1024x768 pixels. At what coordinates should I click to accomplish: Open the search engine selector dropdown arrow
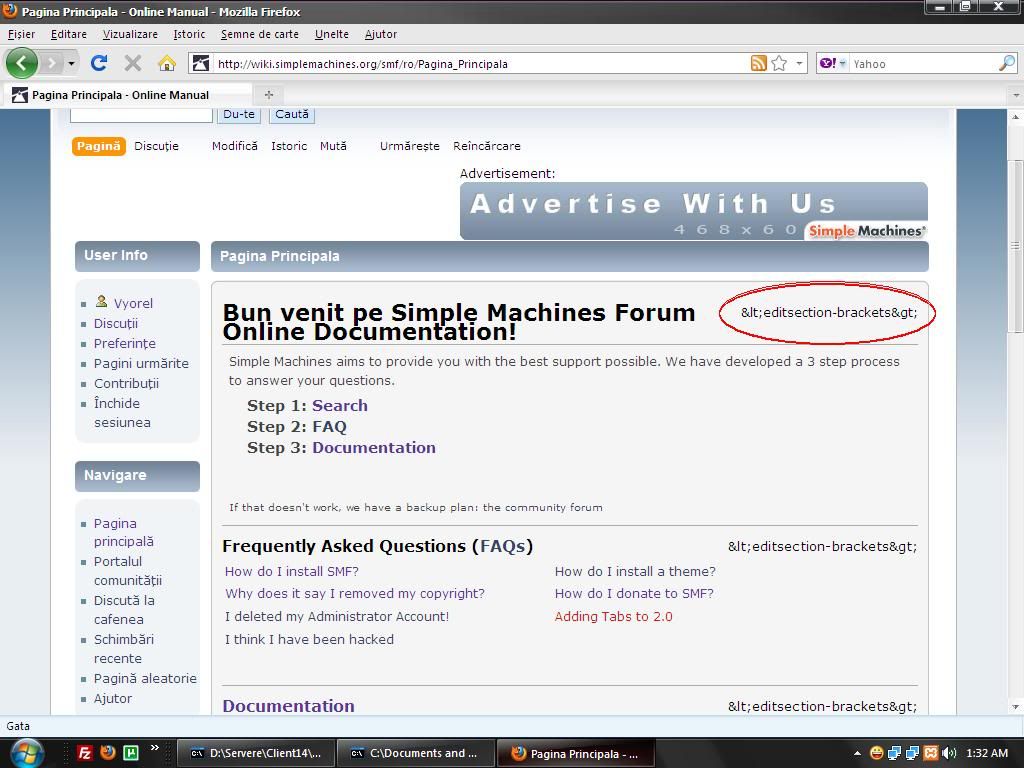click(x=842, y=63)
